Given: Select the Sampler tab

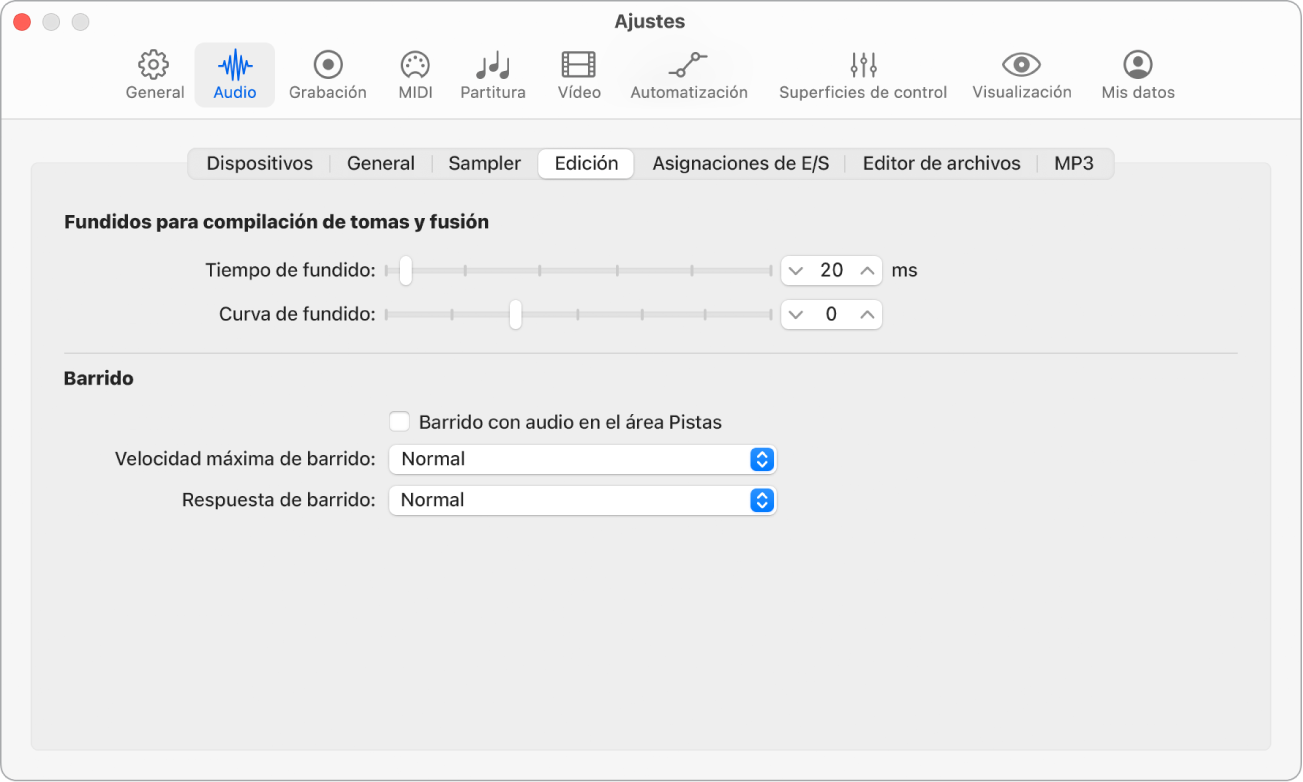Looking at the screenshot, I should pyautogui.click(x=483, y=163).
